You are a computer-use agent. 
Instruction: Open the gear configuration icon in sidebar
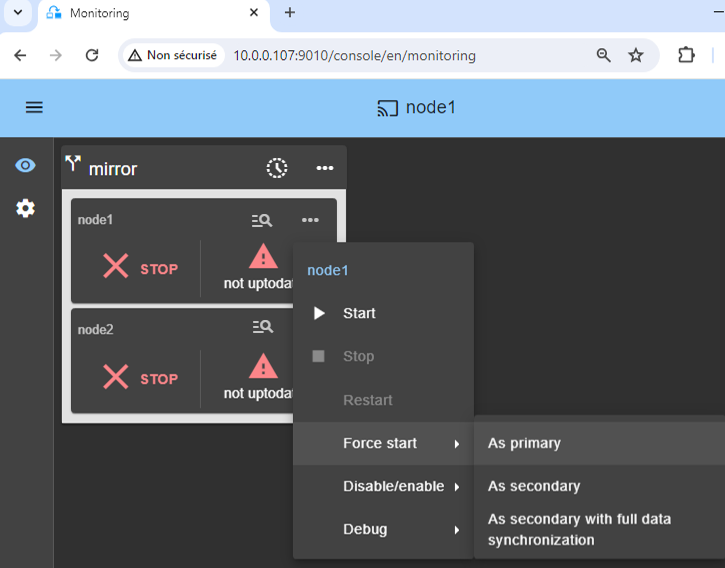(25, 208)
